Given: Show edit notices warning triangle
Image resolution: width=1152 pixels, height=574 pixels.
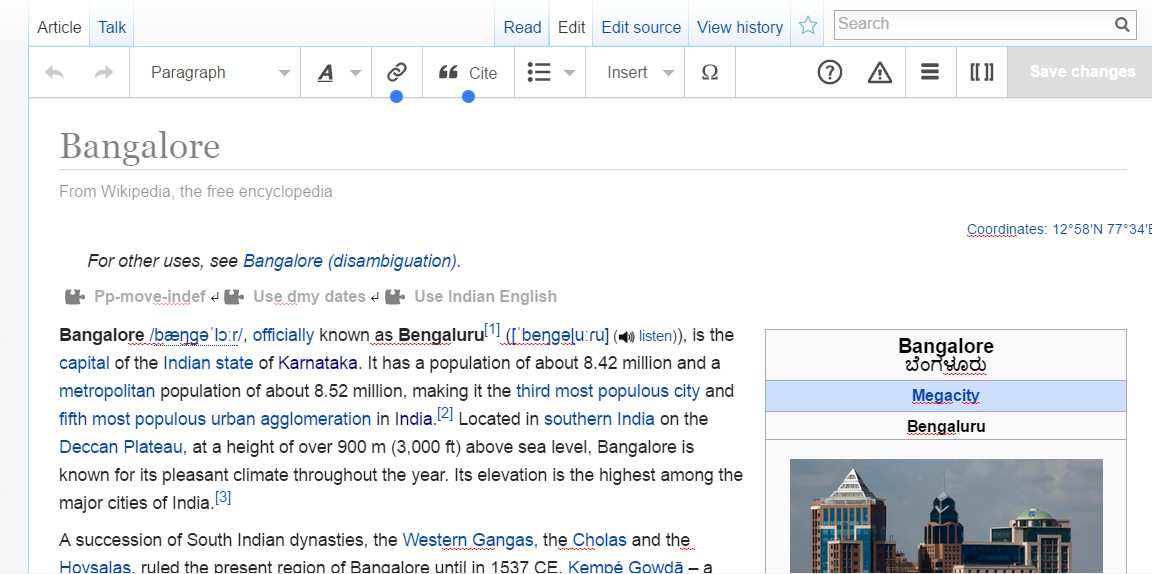Looking at the screenshot, I should tap(879, 72).
